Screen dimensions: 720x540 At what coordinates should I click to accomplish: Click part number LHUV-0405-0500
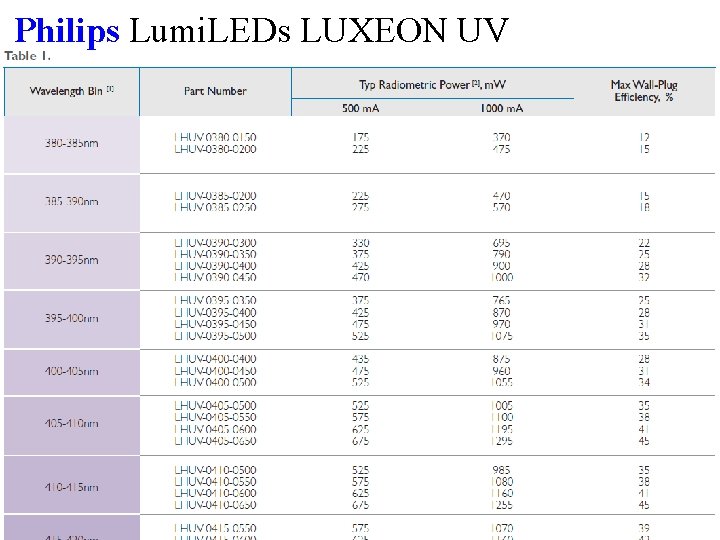tap(215, 406)
